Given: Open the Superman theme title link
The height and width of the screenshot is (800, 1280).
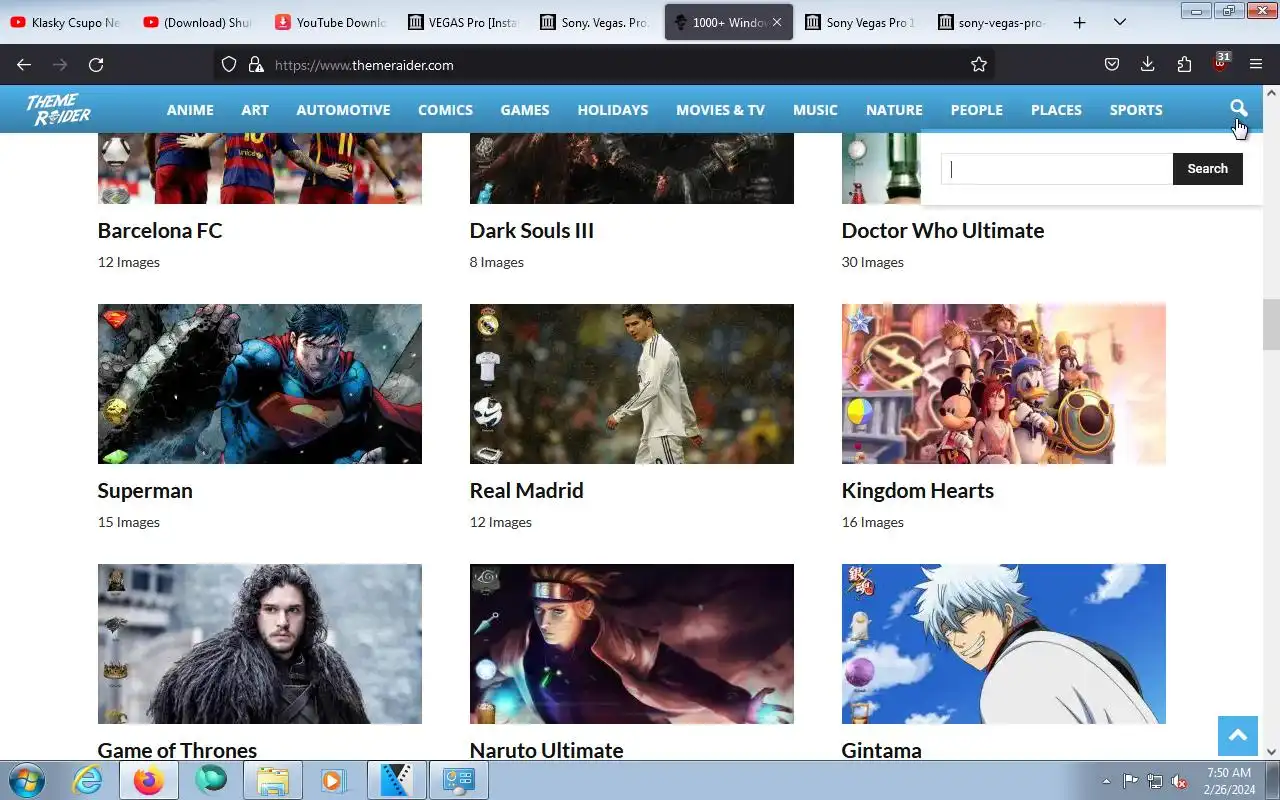Looking at the screenshot, I should tap(145, 490).
